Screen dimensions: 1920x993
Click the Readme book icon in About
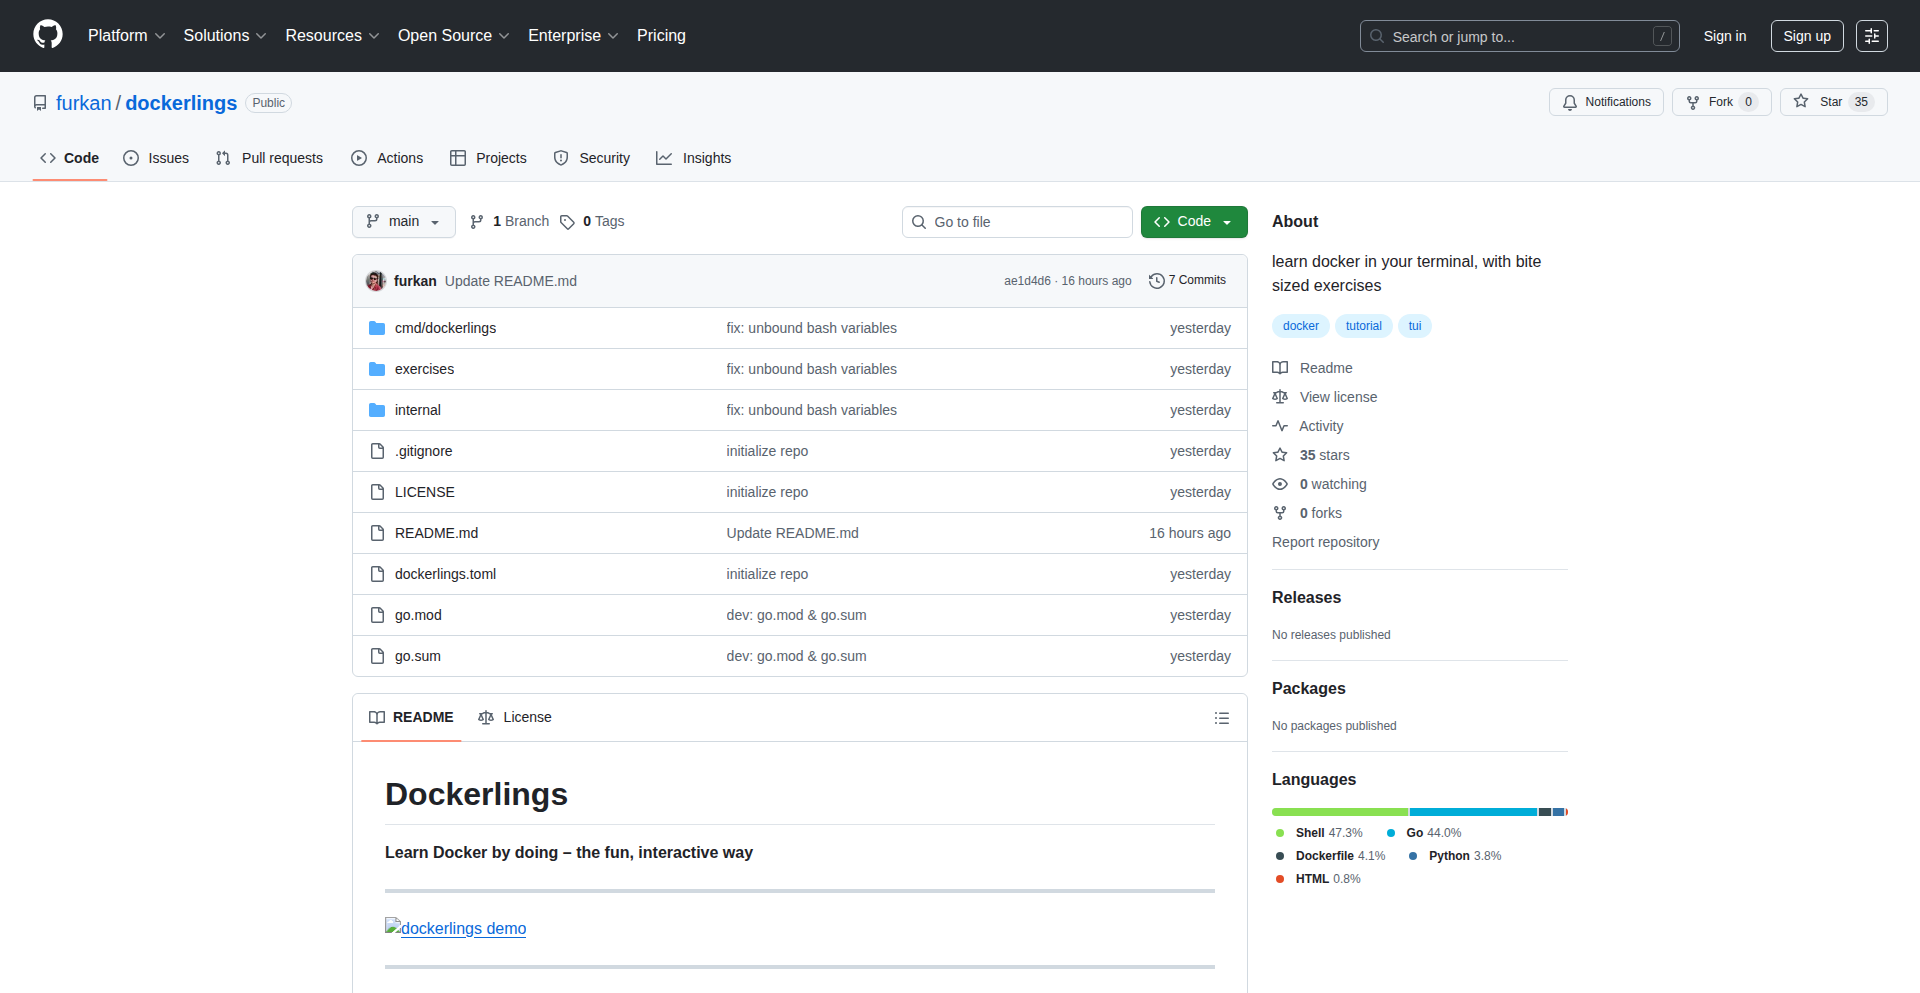click(1280, 367)
